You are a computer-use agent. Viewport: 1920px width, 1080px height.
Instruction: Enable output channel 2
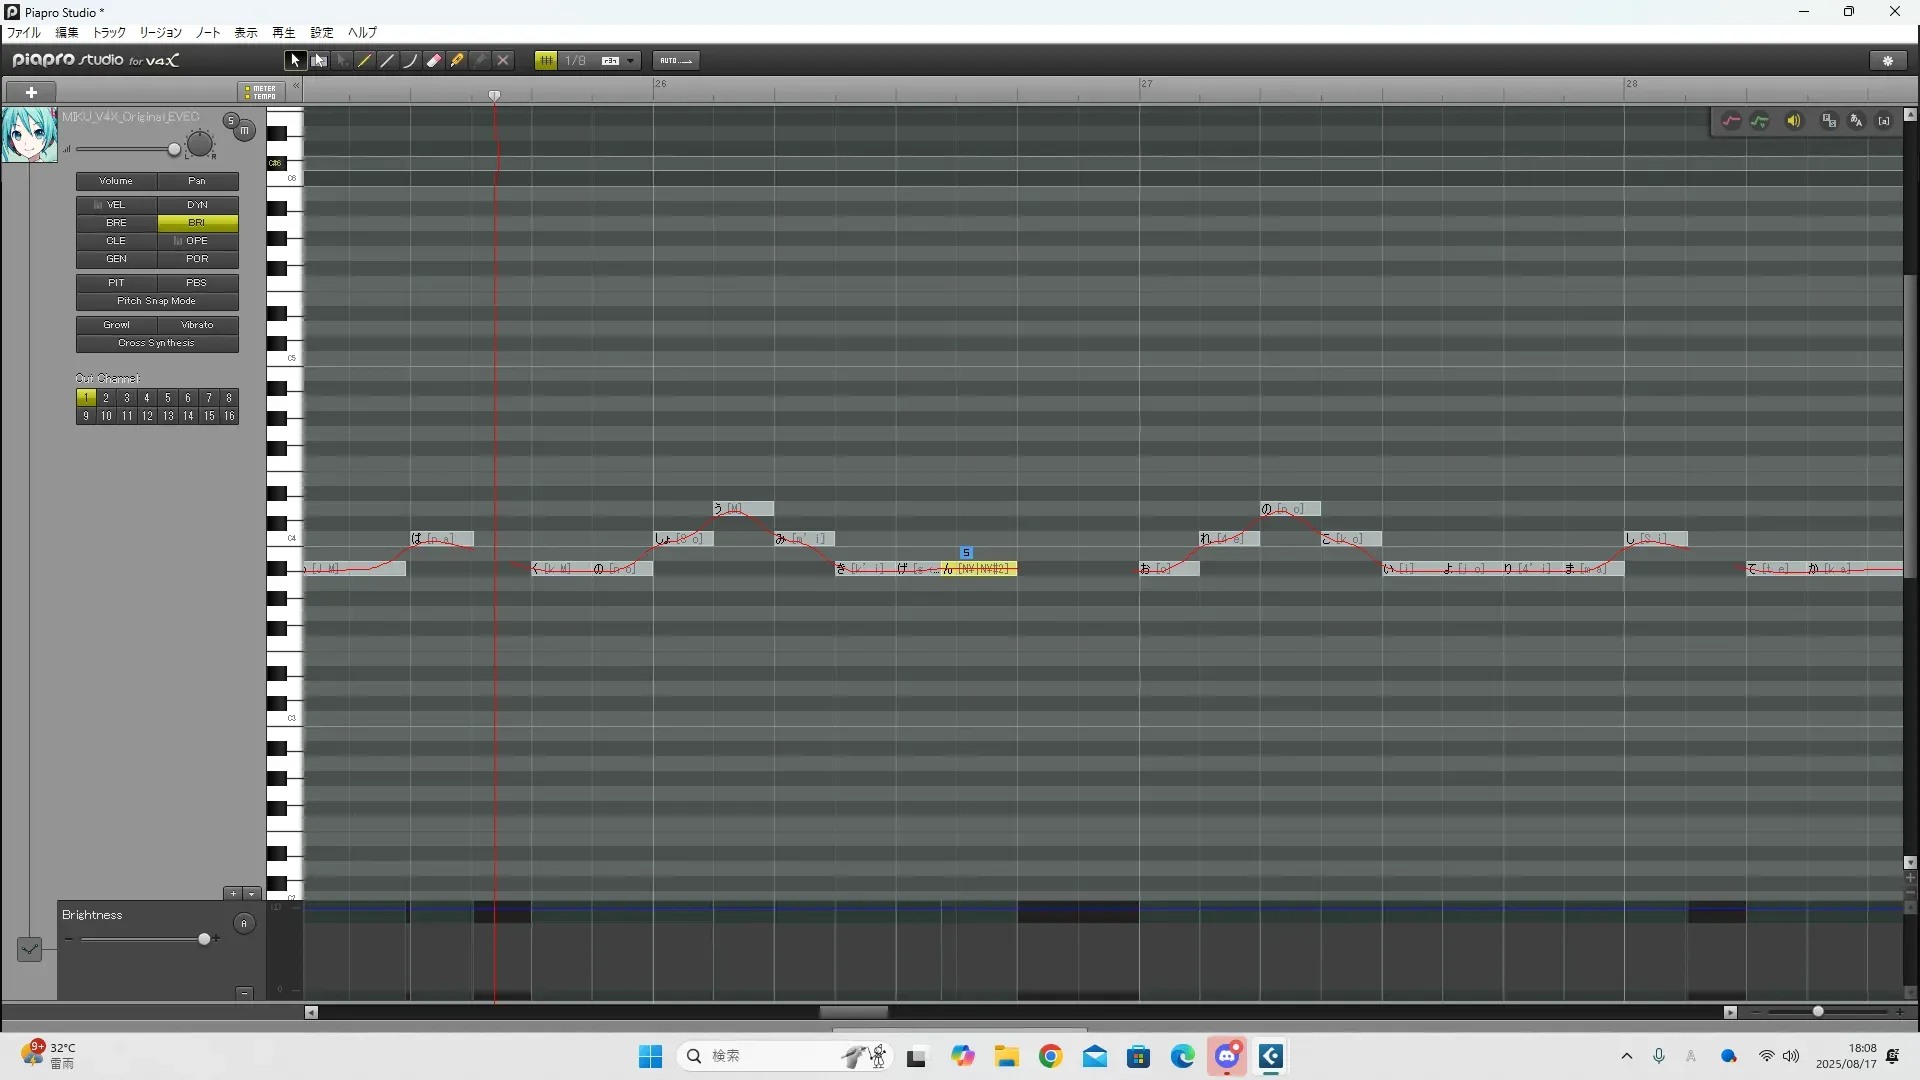click(x=106, y=398)
